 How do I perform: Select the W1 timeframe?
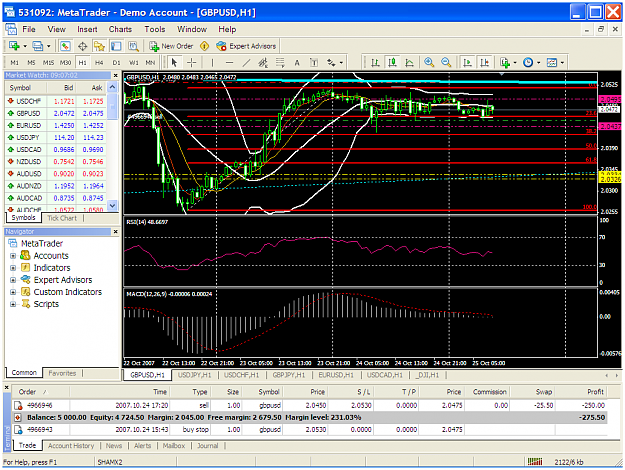pos(134,63)
